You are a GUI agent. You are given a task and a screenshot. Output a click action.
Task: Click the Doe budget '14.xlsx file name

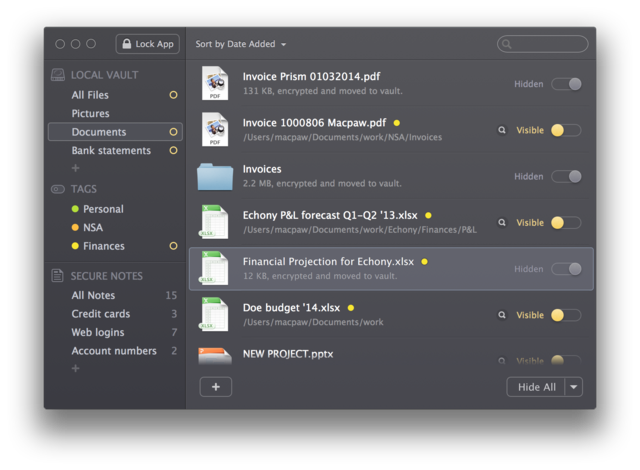291,308
